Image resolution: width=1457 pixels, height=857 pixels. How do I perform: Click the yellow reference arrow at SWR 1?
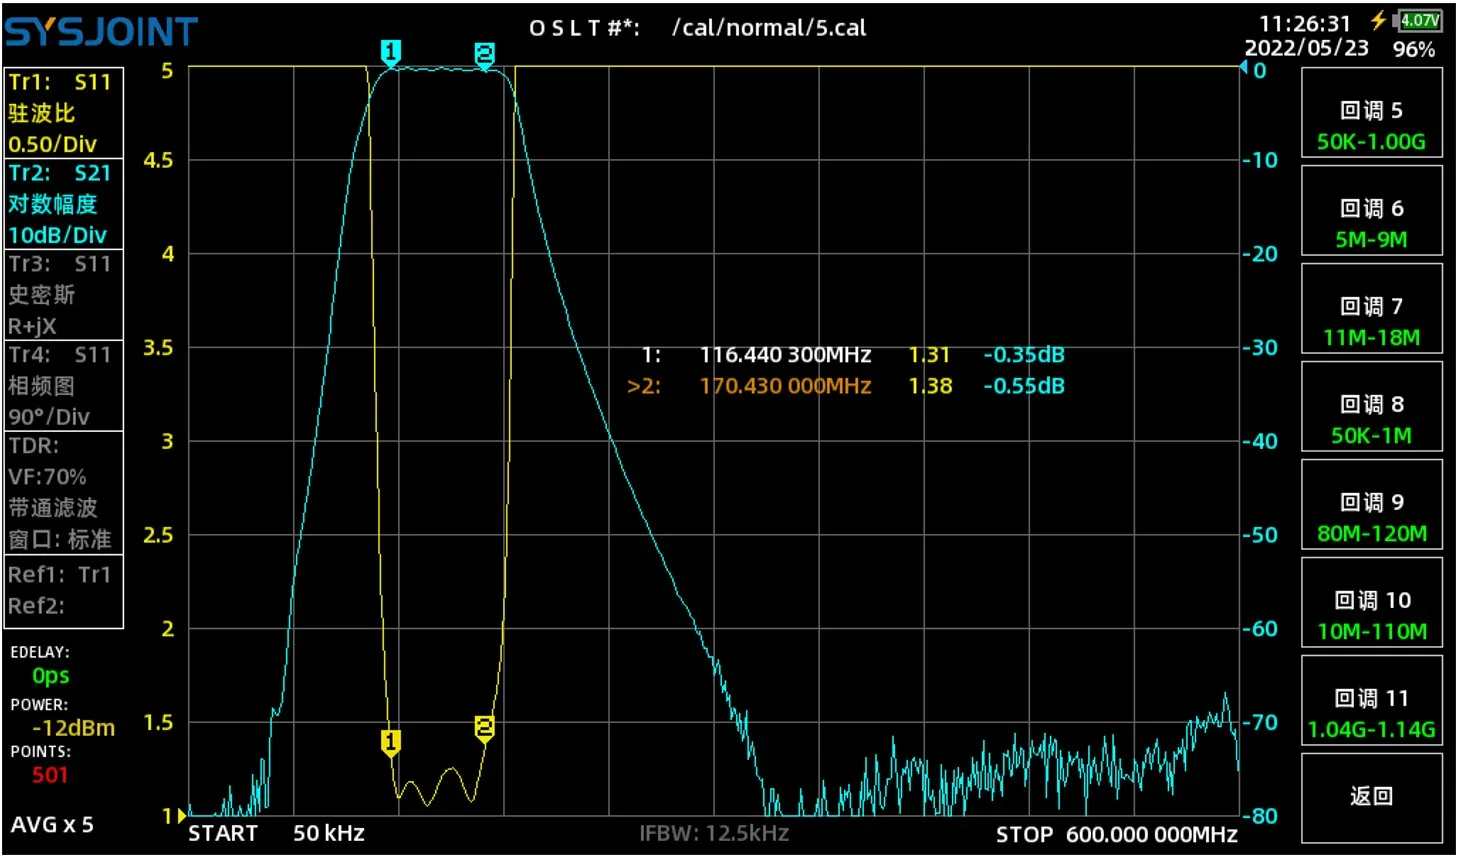[181, 816]
